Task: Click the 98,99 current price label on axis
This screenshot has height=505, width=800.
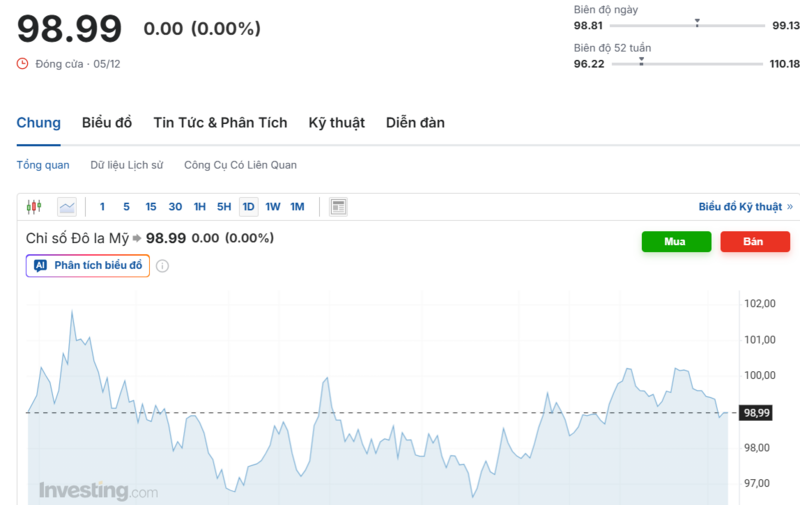Action: tap(756, 413)
